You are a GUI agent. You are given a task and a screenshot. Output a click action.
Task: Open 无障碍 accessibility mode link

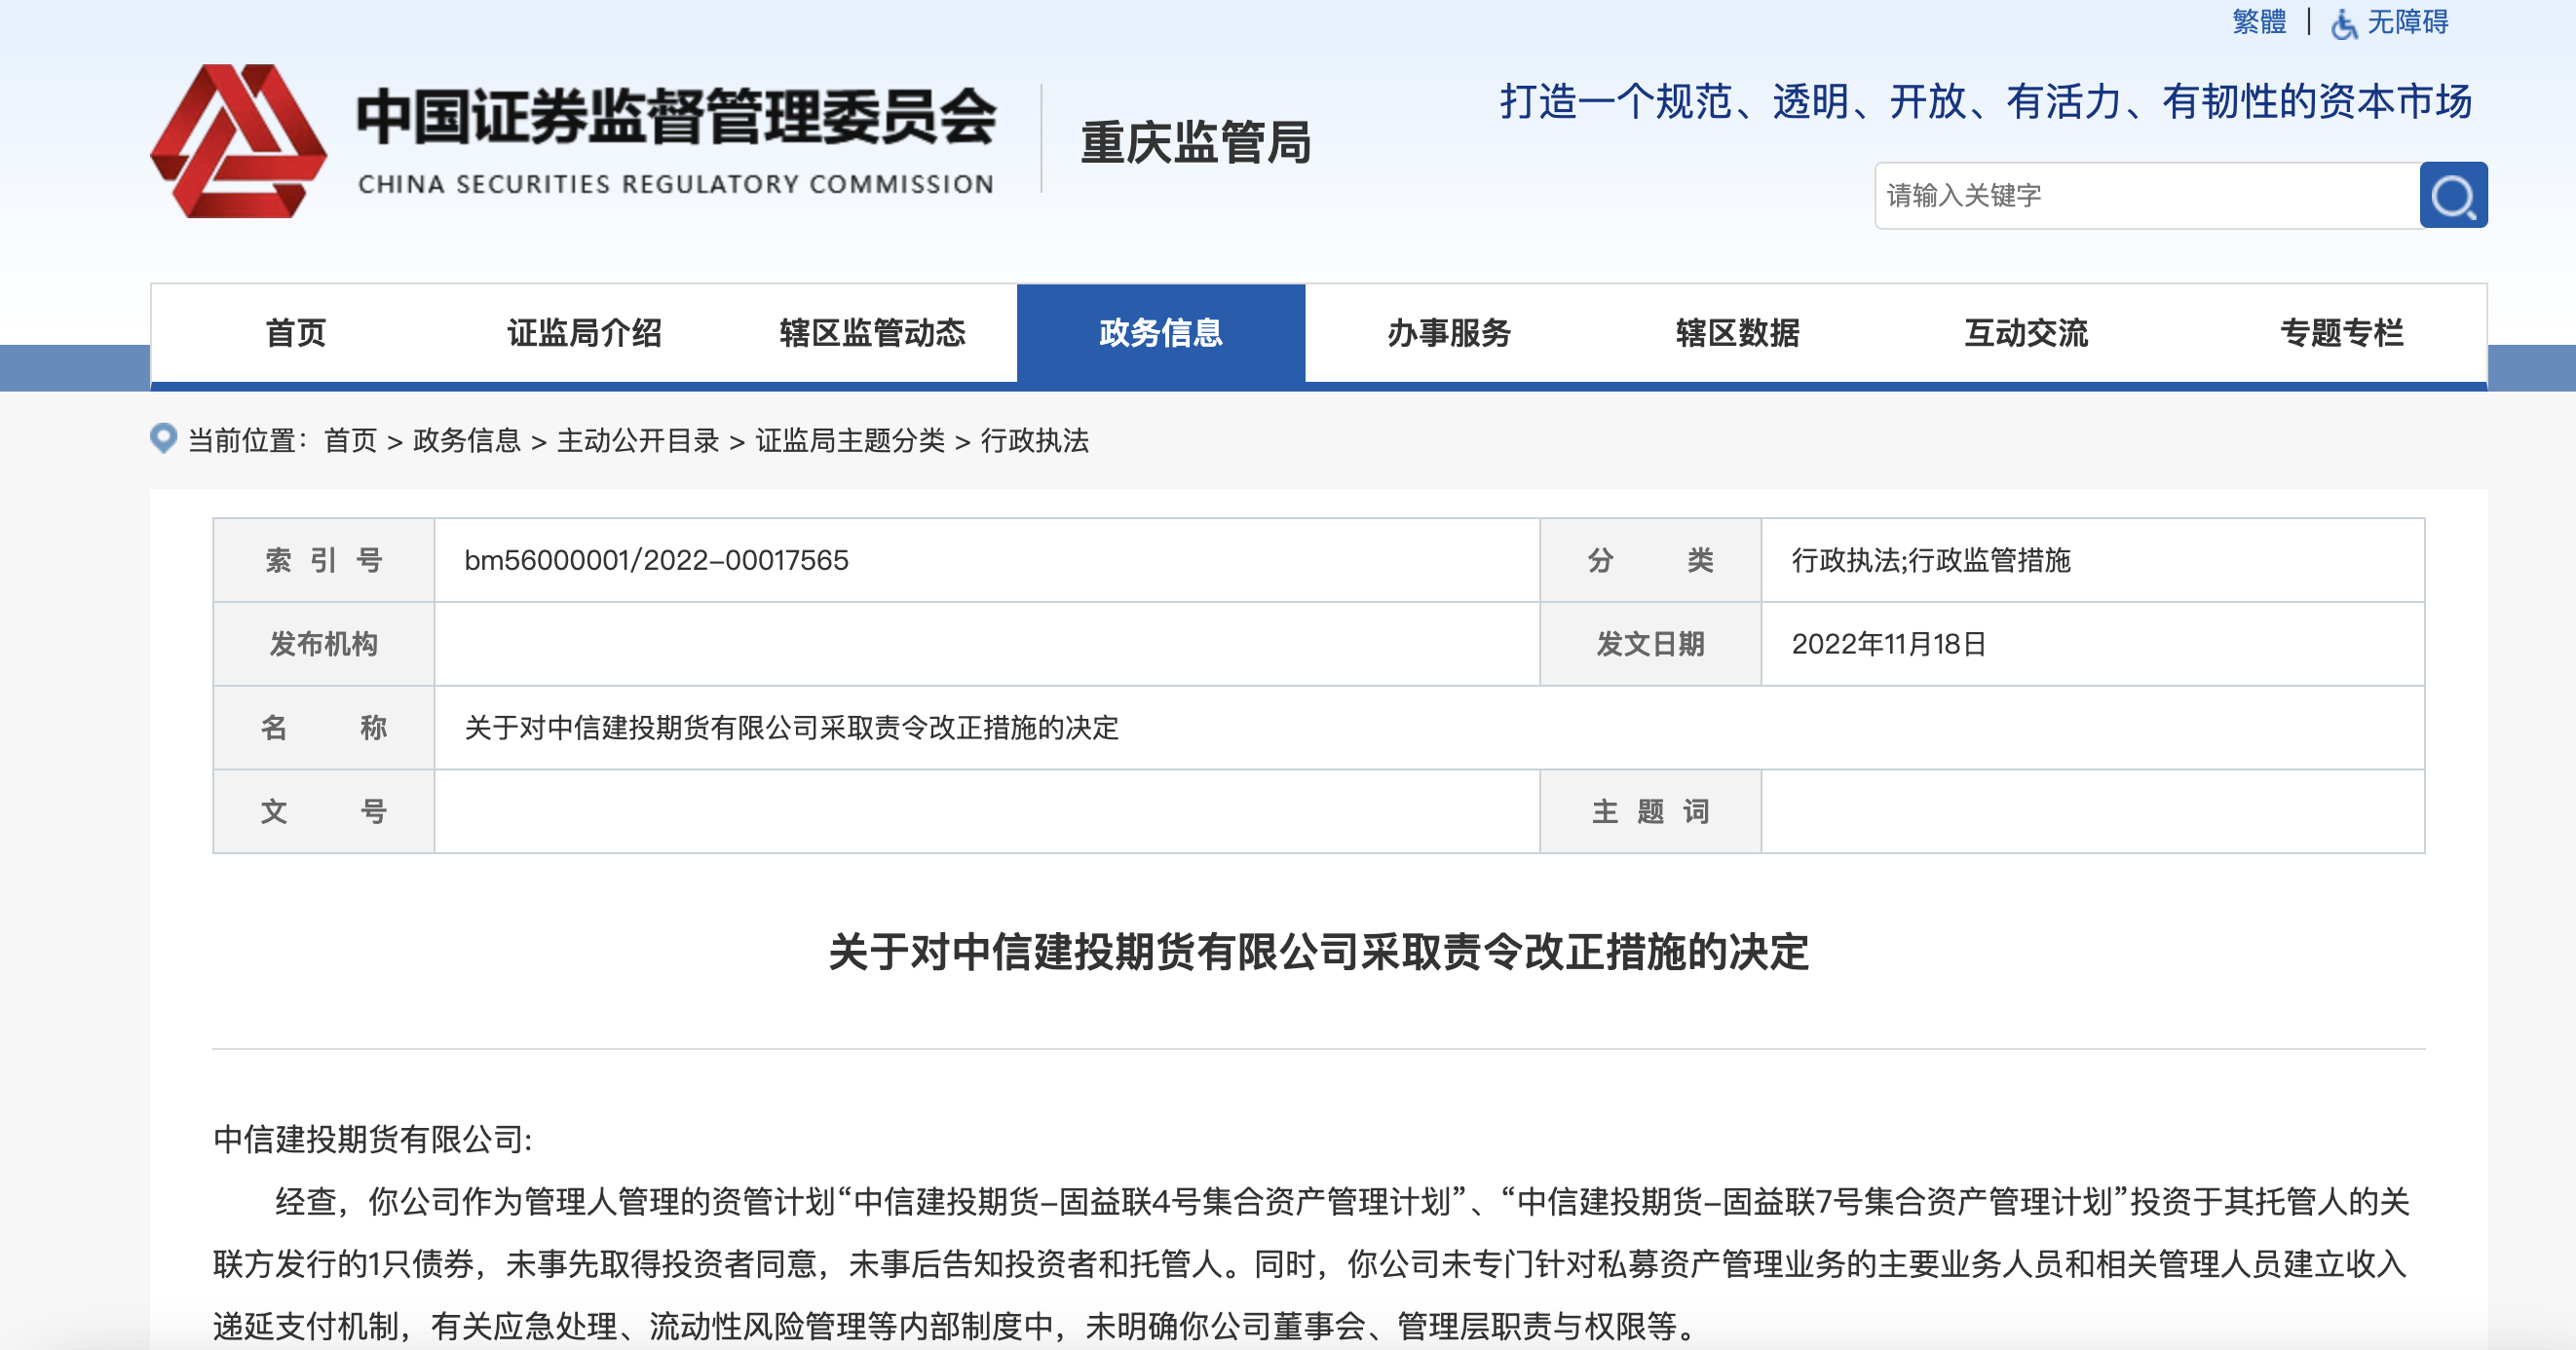click(x=2407, y=22)
